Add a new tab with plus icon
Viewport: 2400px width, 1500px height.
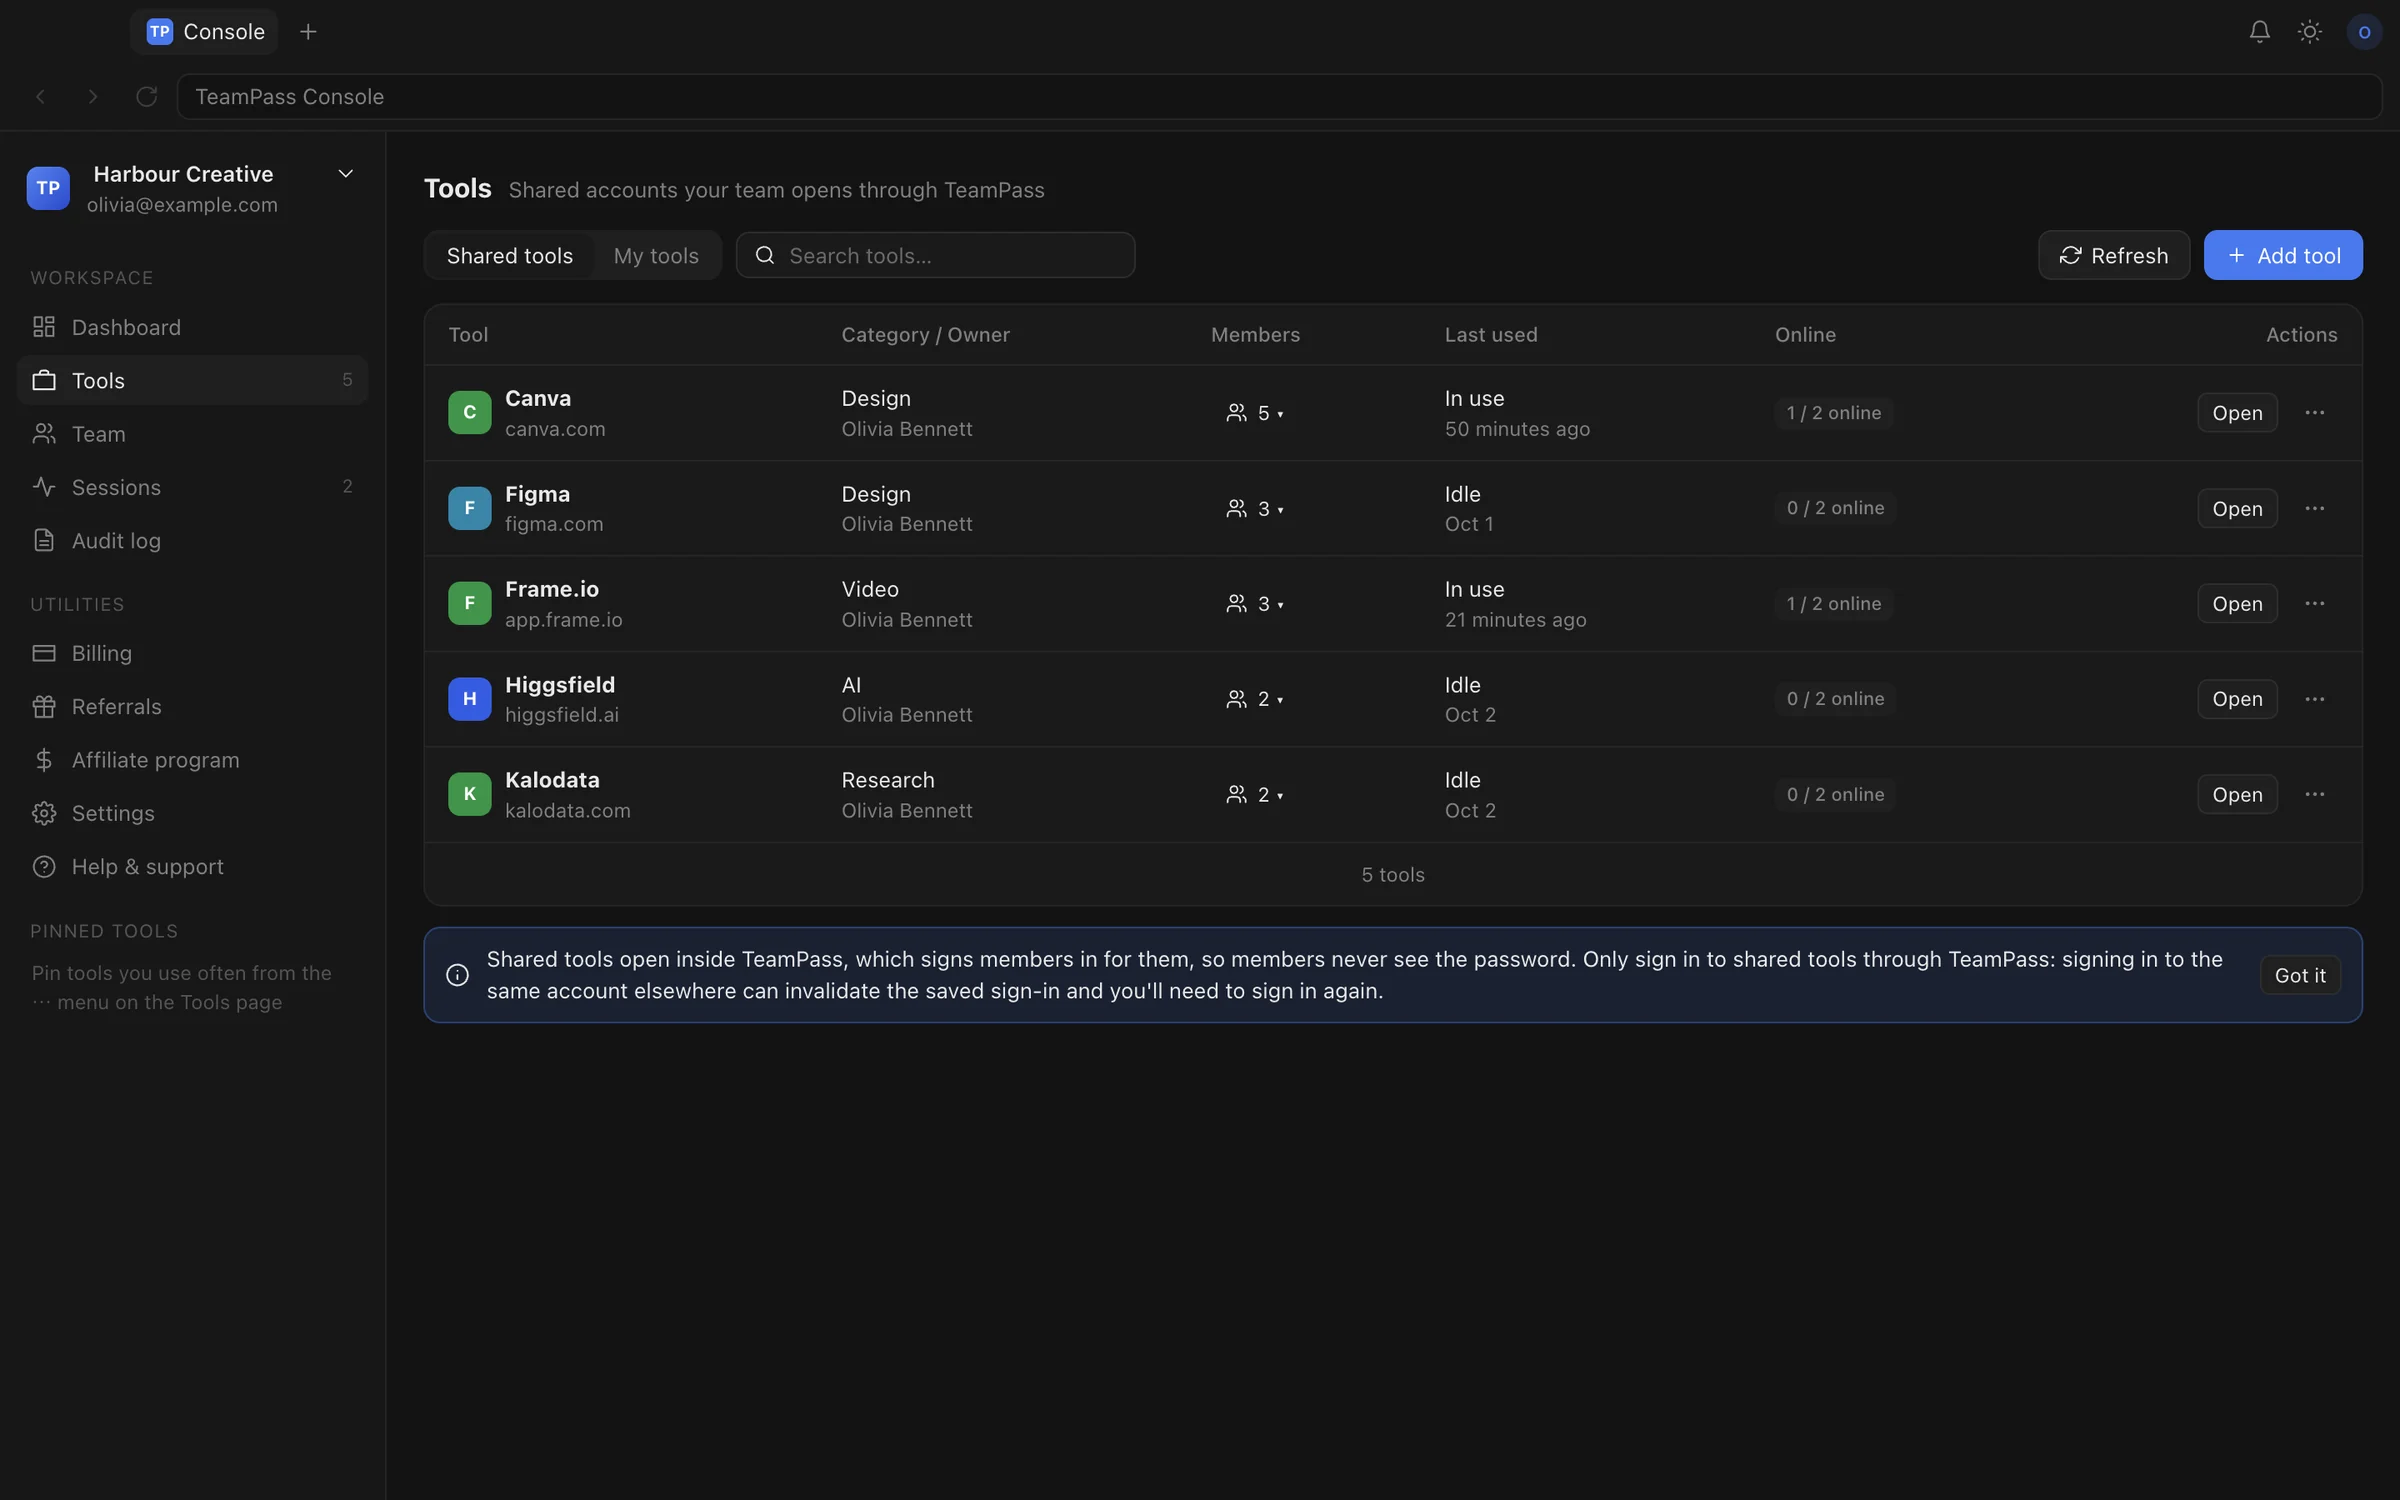pyautogui.click(x=308, y=32)
